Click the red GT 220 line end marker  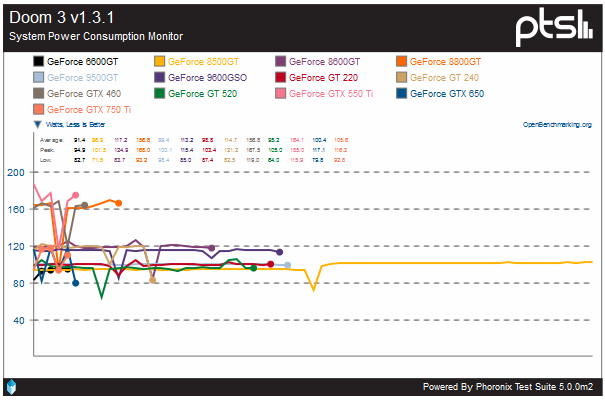pyautogui.click(x=270, y=264)
